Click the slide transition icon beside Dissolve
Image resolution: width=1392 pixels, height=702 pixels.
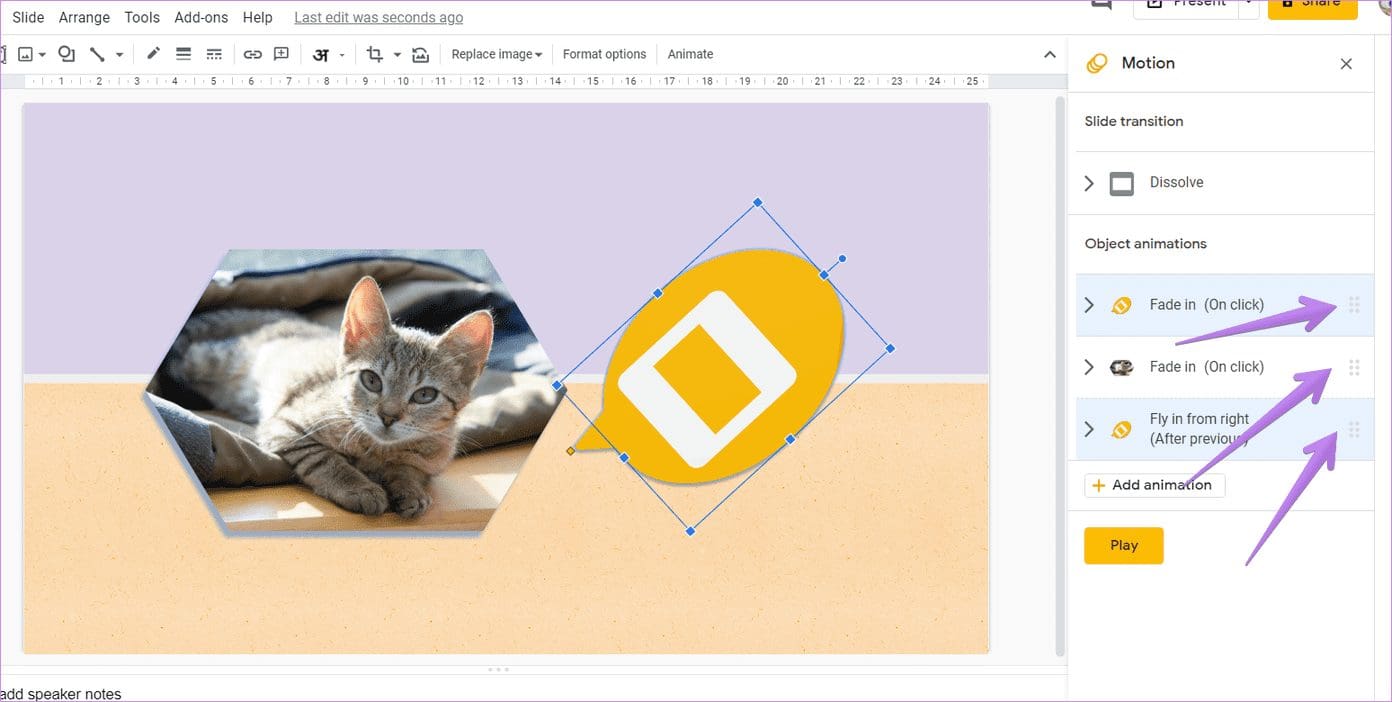(x=1122, y=183)
